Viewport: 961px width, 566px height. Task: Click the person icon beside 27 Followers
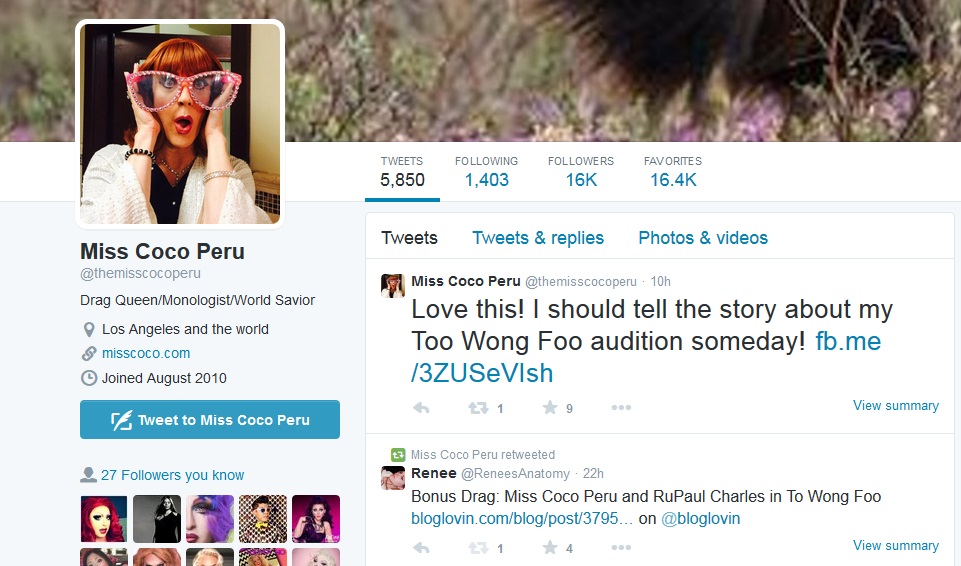(89, 475)
